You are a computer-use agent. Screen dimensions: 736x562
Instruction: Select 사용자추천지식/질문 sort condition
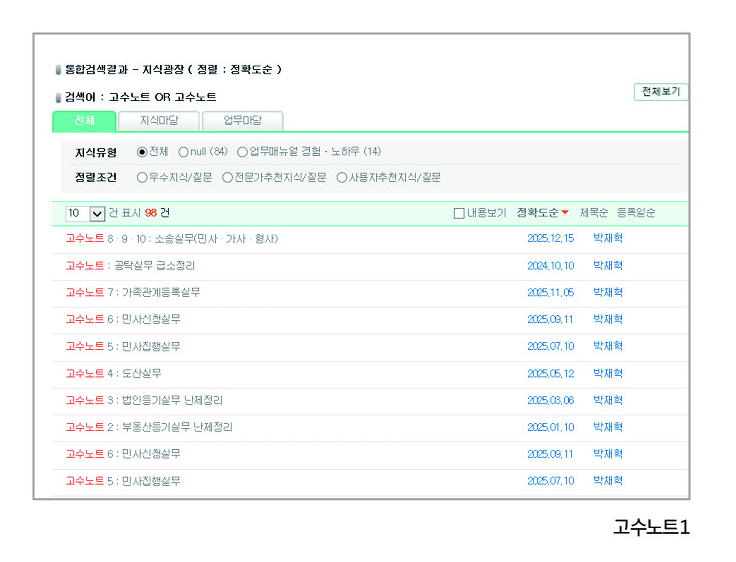342,177
